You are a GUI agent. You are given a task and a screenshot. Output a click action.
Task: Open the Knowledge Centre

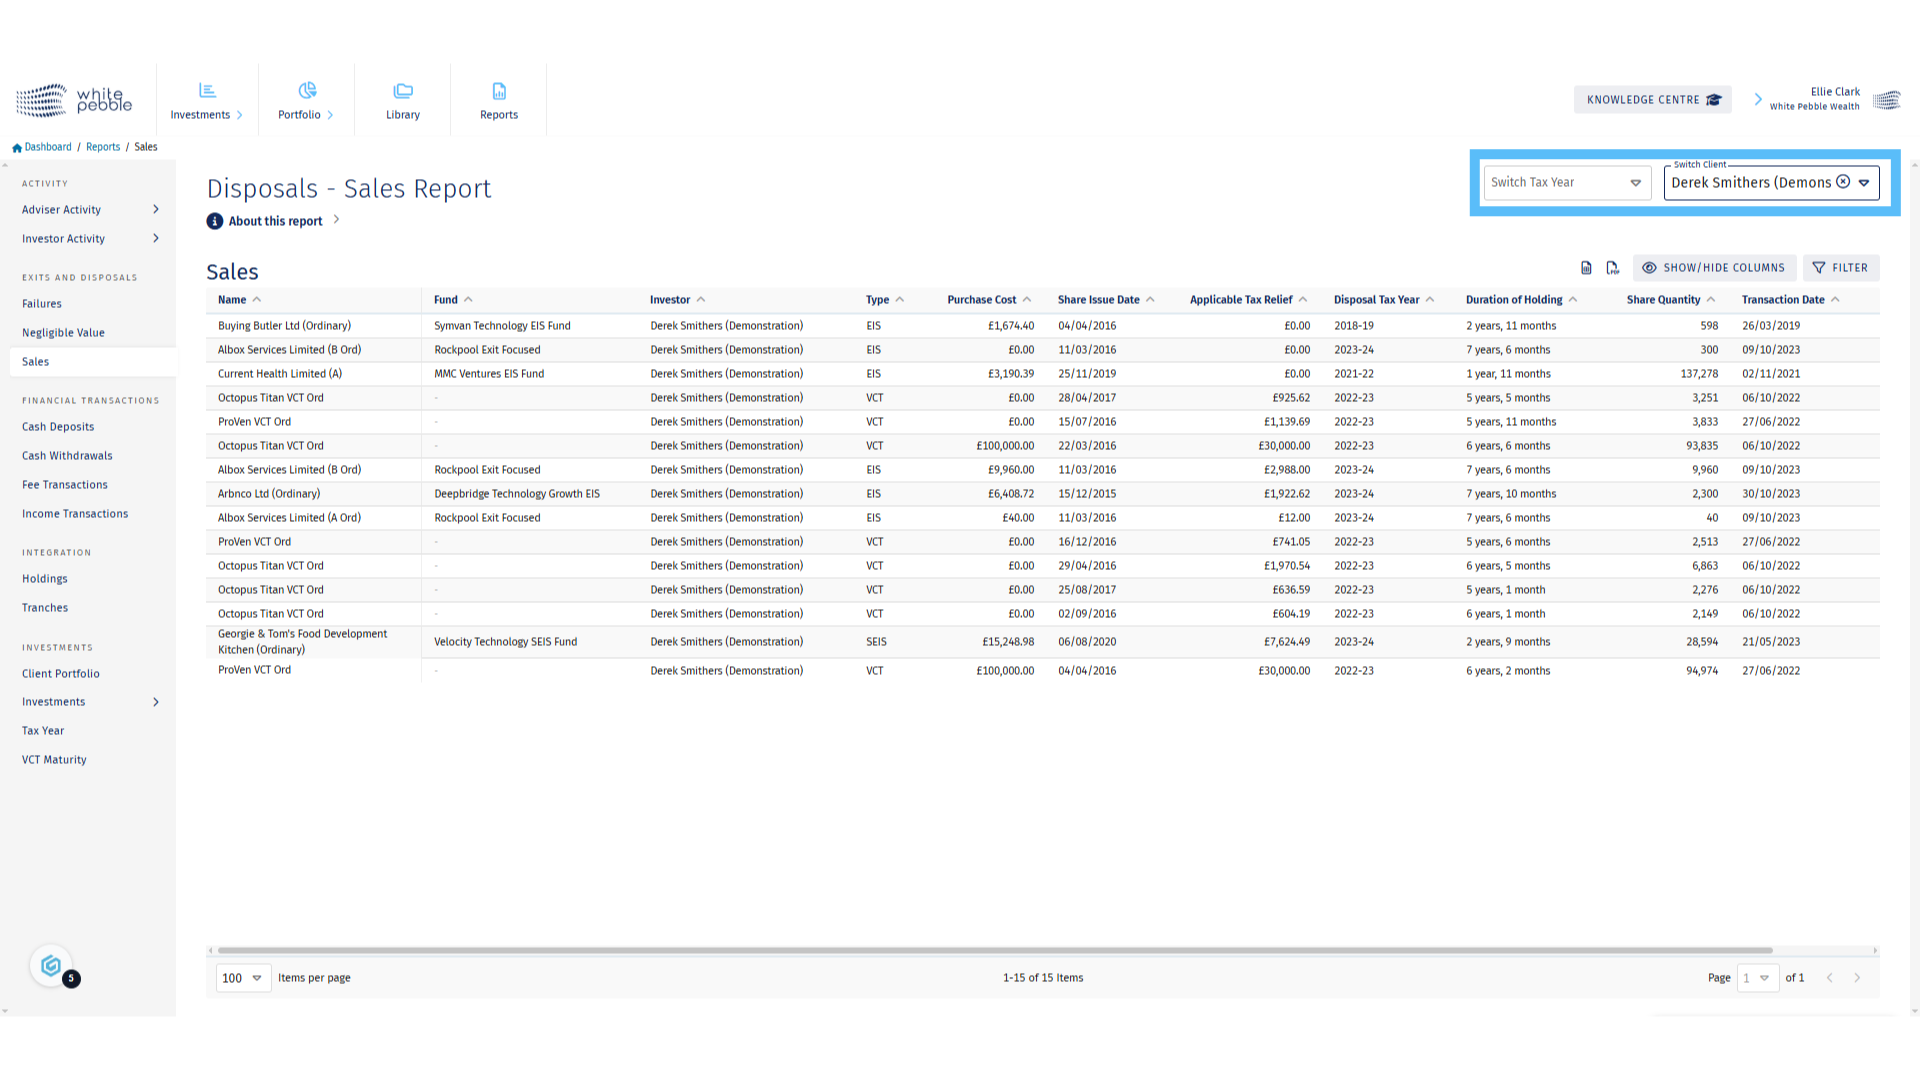[x=1652, y=100]
